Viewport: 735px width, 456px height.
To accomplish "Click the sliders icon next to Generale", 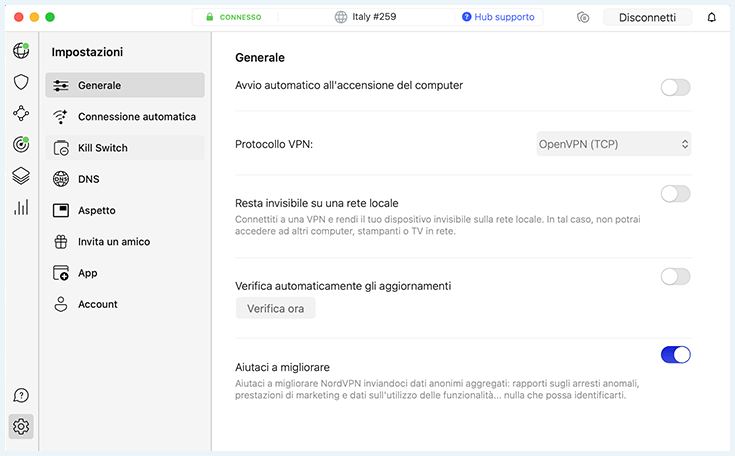I will coord(60,85).
